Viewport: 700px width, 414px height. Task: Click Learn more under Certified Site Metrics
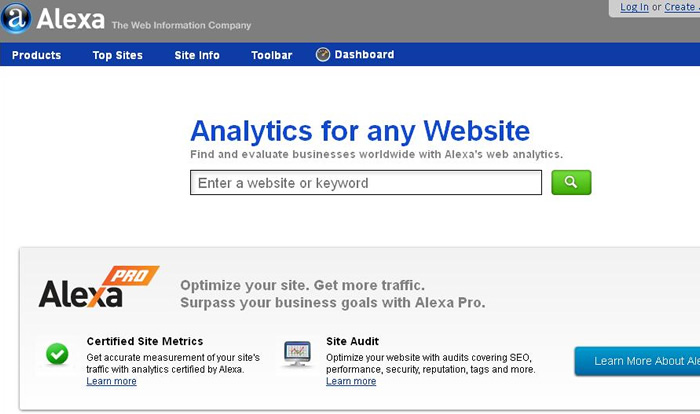111,381
